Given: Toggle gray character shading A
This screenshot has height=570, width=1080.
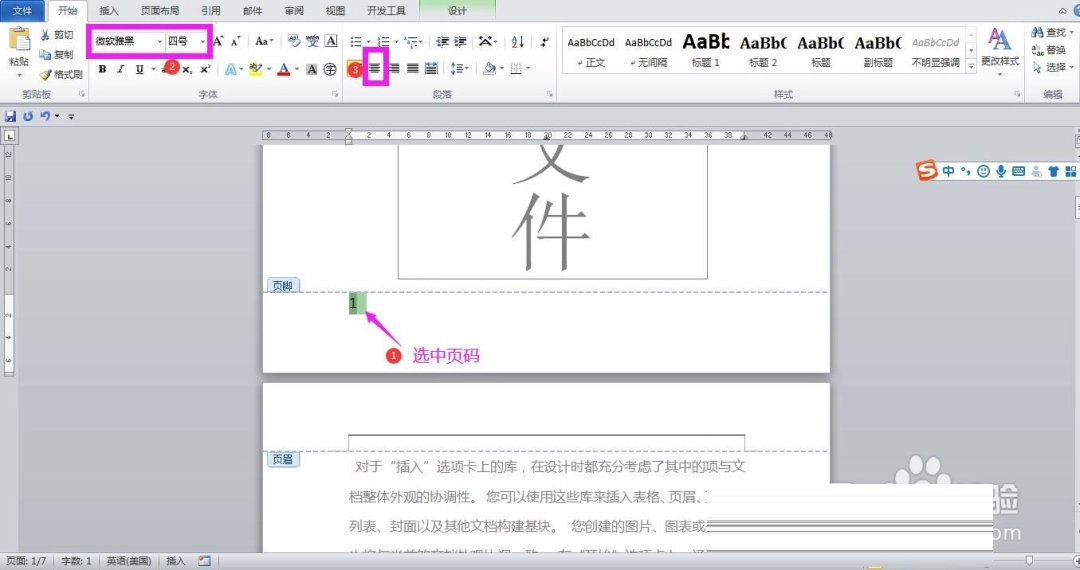Looking at the screenshot, I should (x=312, y=69).
